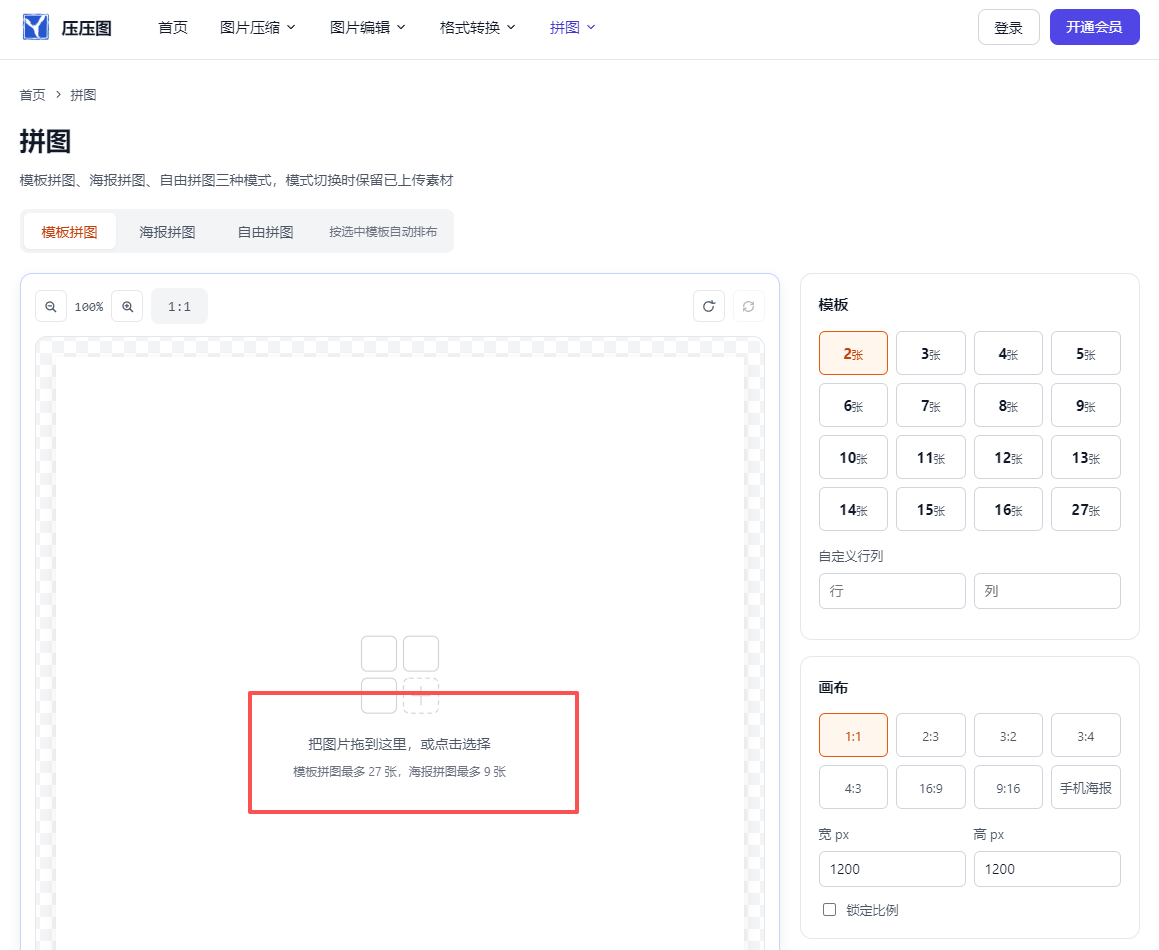Click the 拼图 breadcrumb item

click(84, 95)
